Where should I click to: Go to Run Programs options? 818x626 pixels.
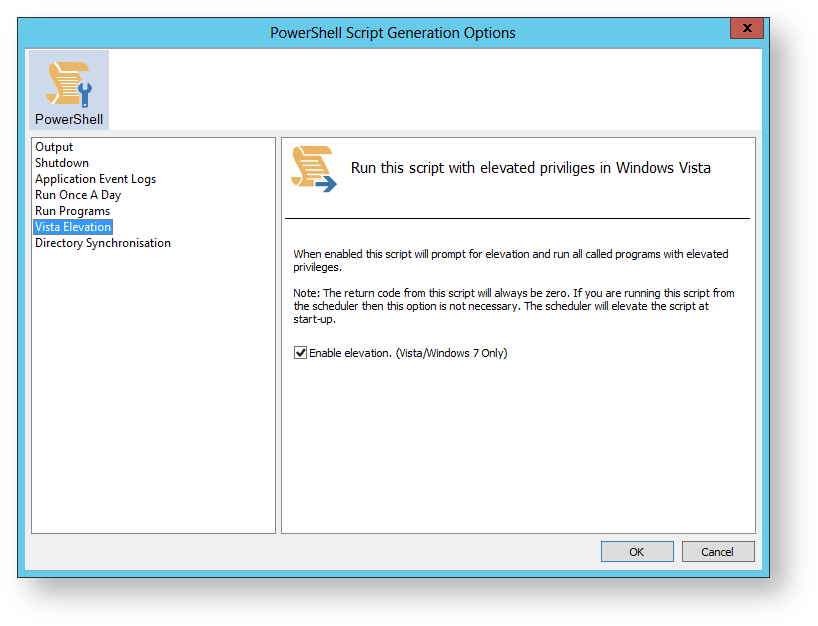tap(73, 211)
